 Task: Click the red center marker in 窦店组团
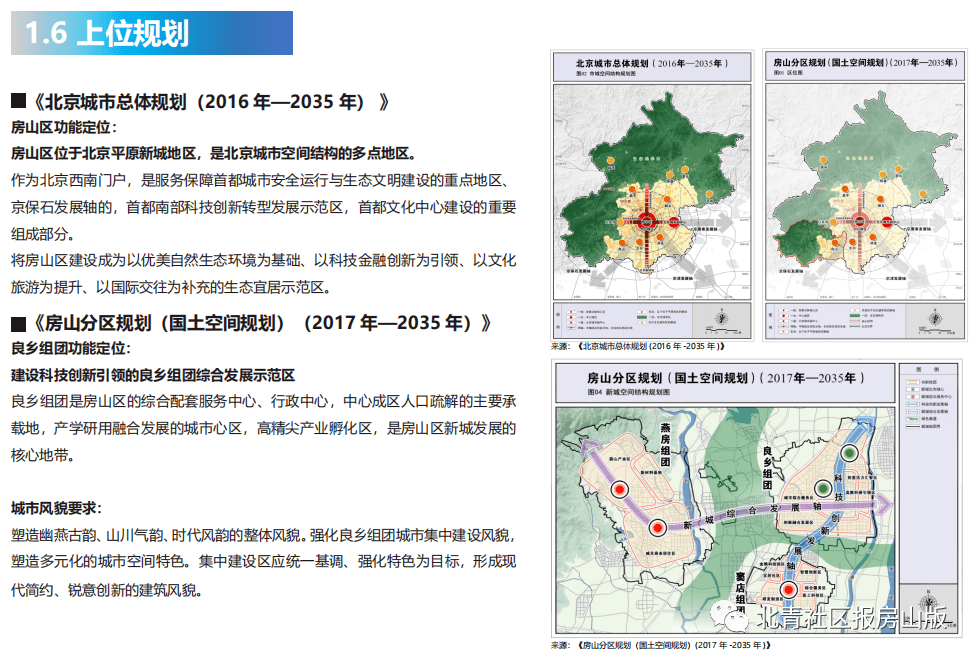click(x=789, y=589)
